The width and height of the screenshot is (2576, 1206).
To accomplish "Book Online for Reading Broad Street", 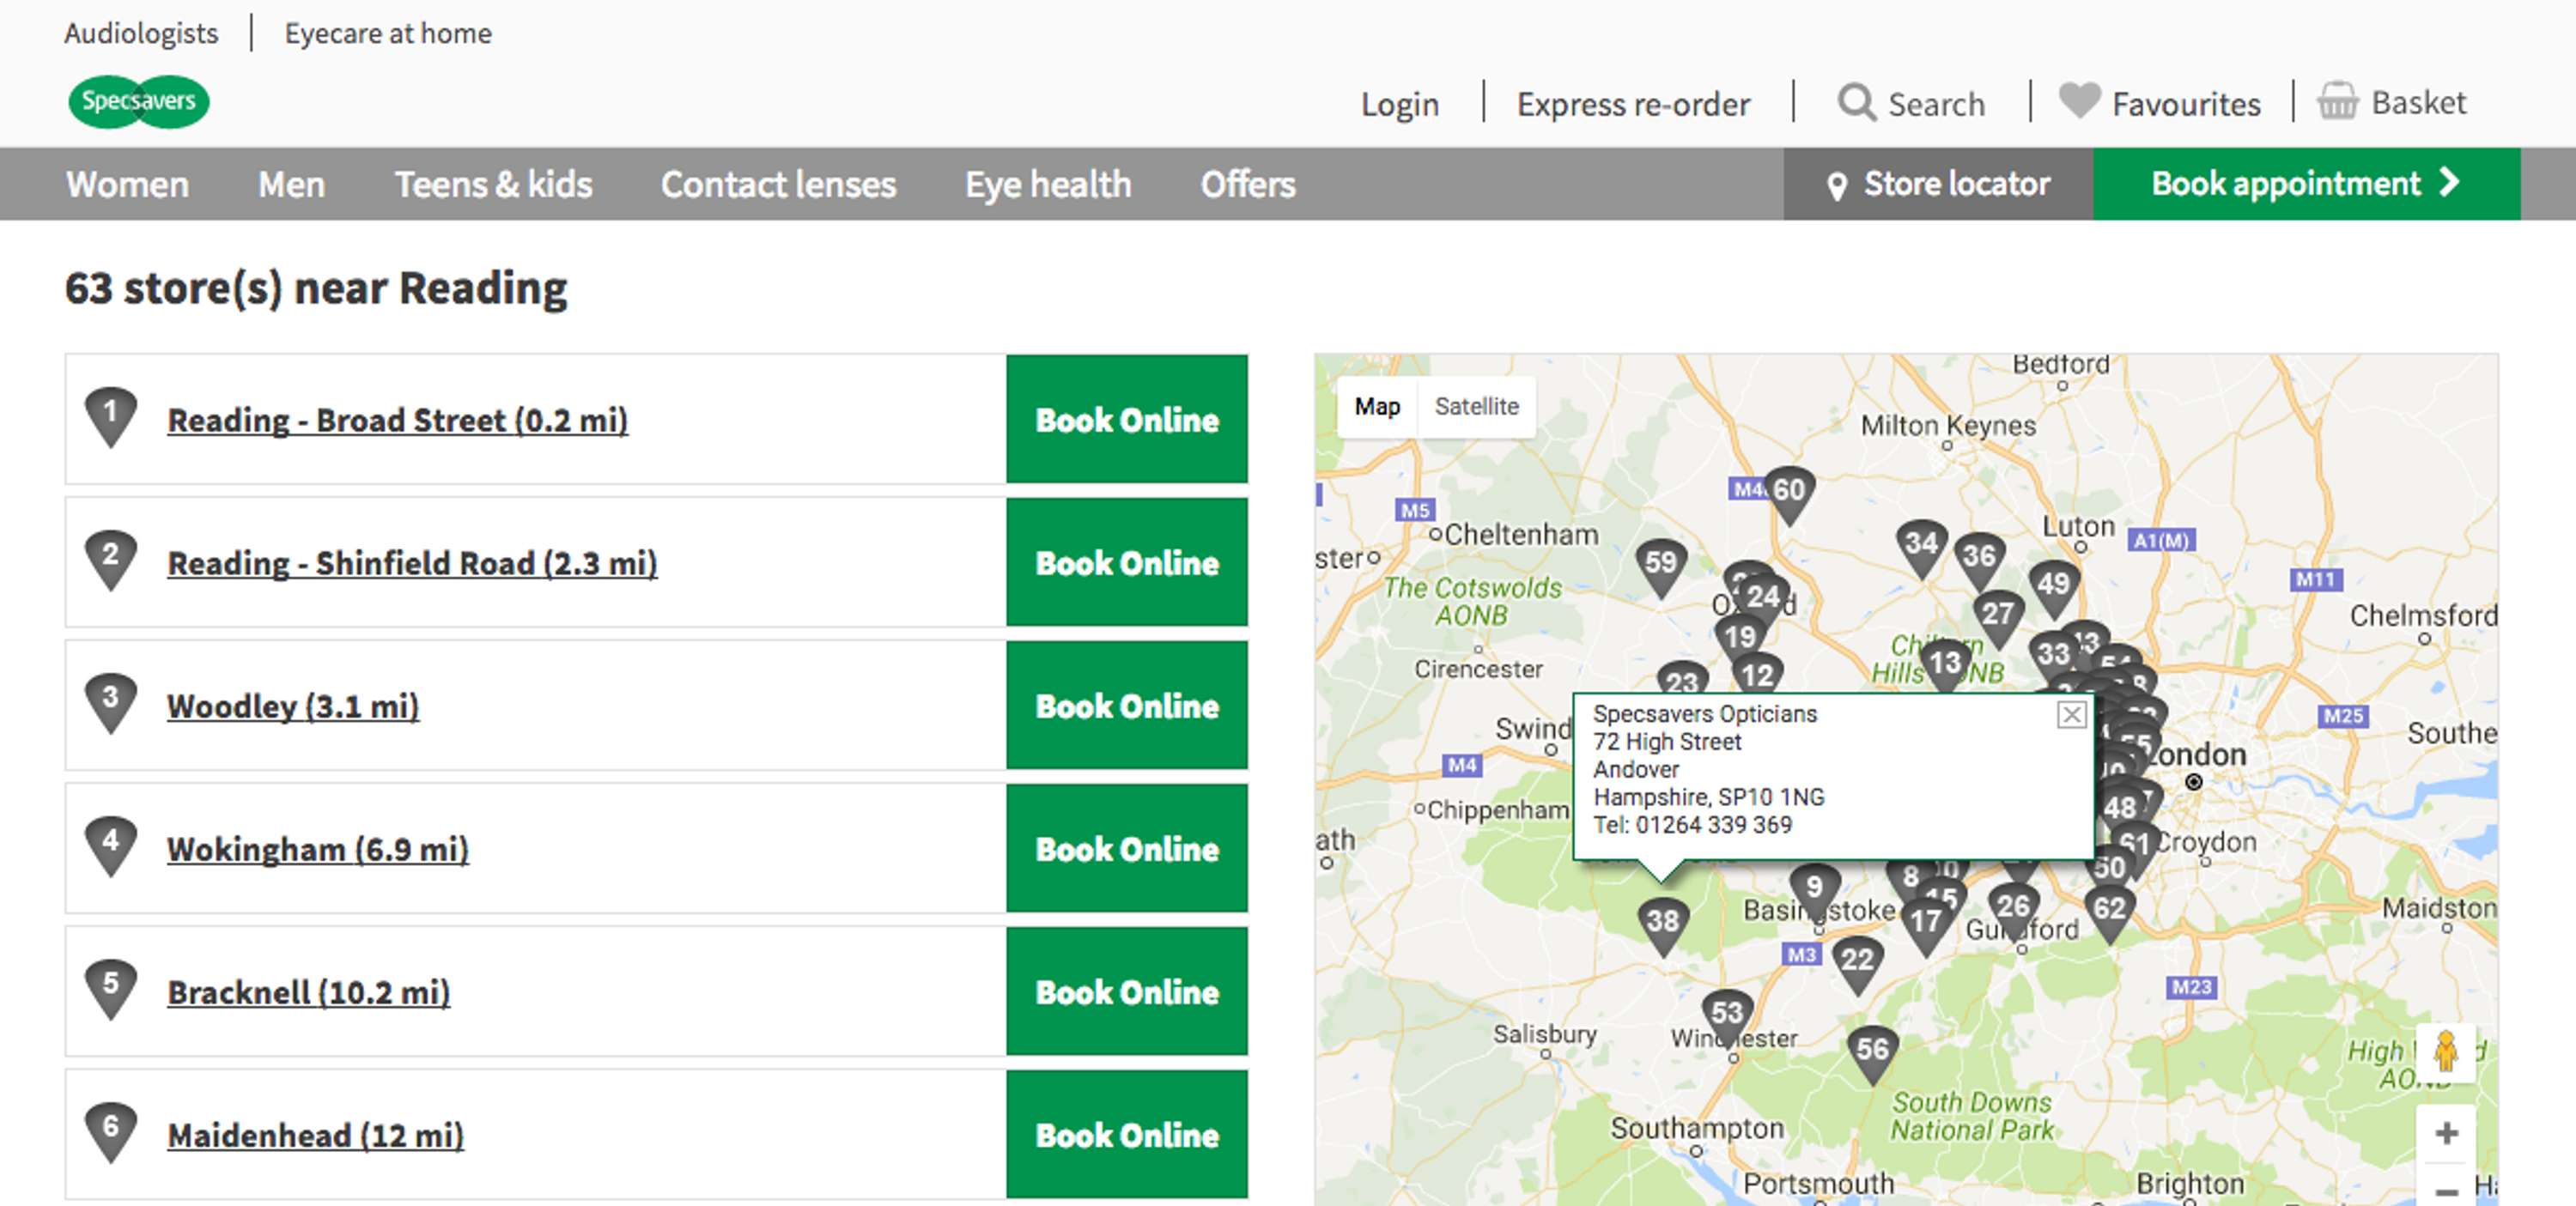I will click(x=1127, y=419).
